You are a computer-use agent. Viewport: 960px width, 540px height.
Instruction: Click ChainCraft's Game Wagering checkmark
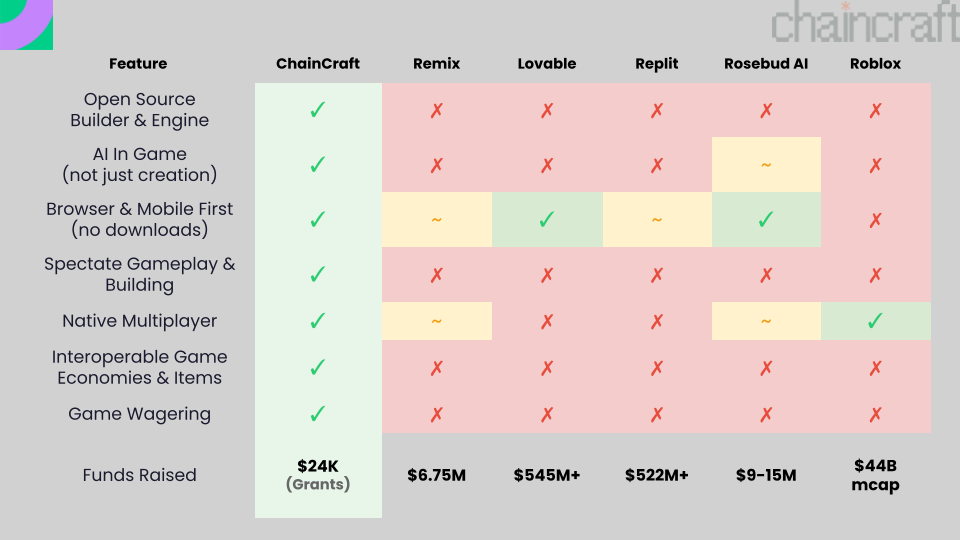point(318,414)
